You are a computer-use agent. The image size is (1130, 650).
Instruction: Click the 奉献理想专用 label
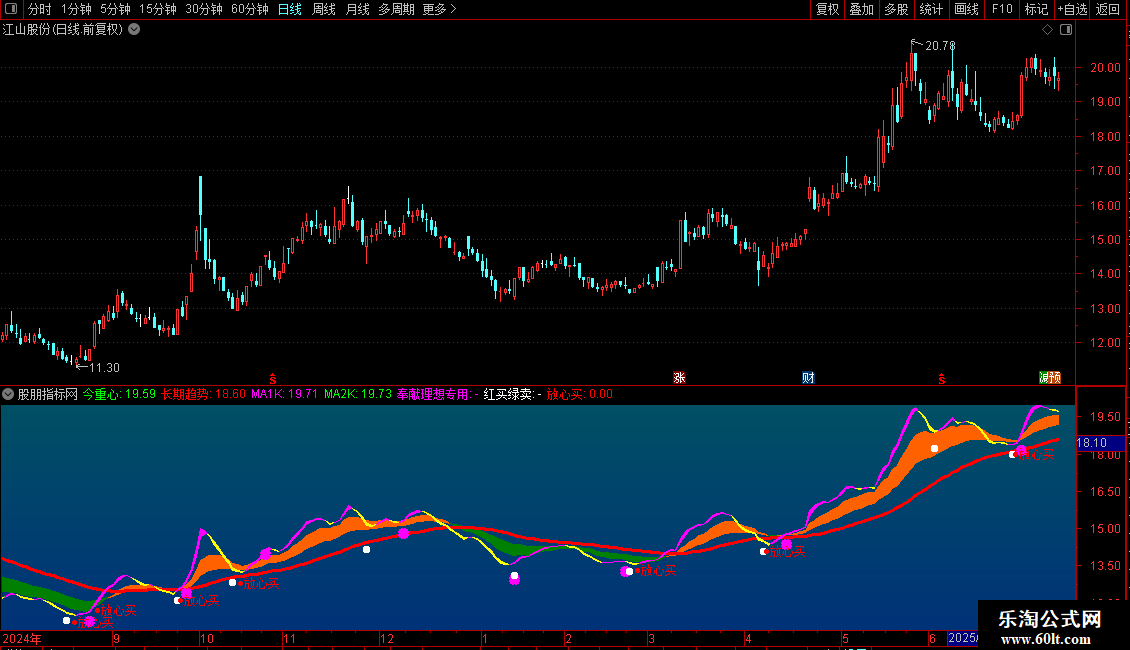[433, 394]
